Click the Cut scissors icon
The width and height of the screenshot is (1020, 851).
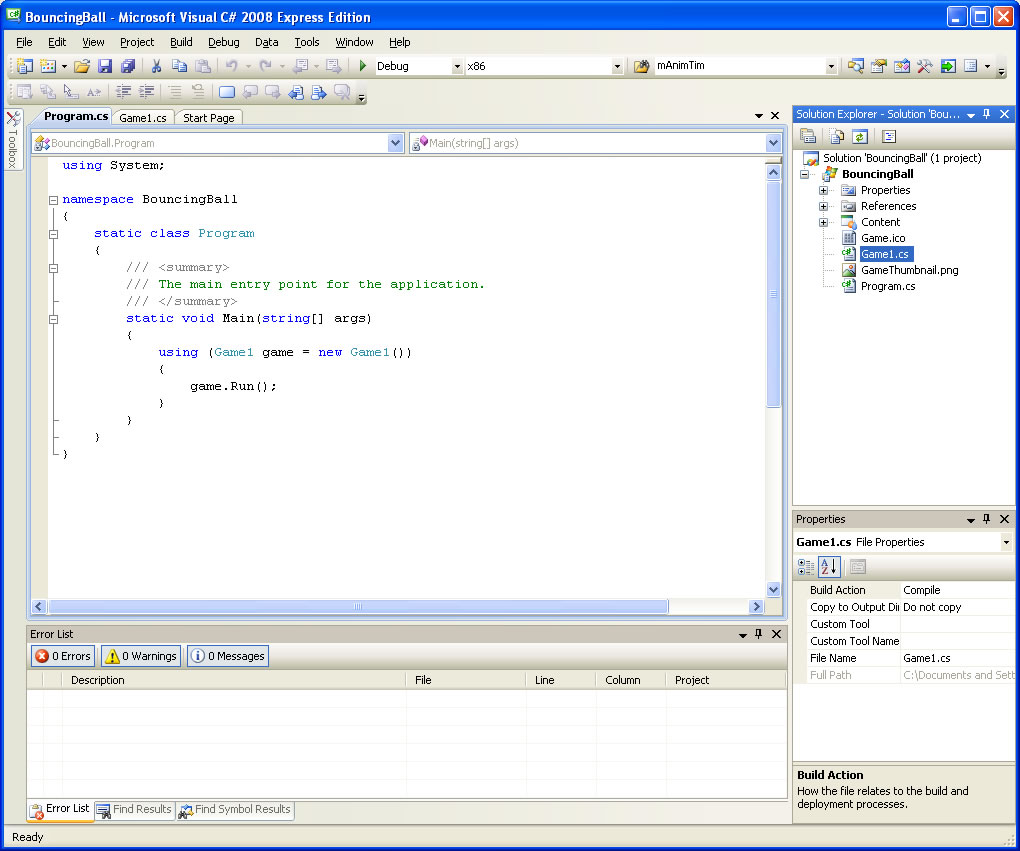pyautogui.click(x=156, y=66)
